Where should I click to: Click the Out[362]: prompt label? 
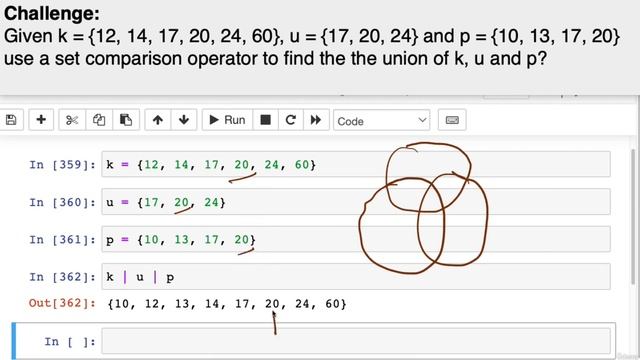(62, 303)
